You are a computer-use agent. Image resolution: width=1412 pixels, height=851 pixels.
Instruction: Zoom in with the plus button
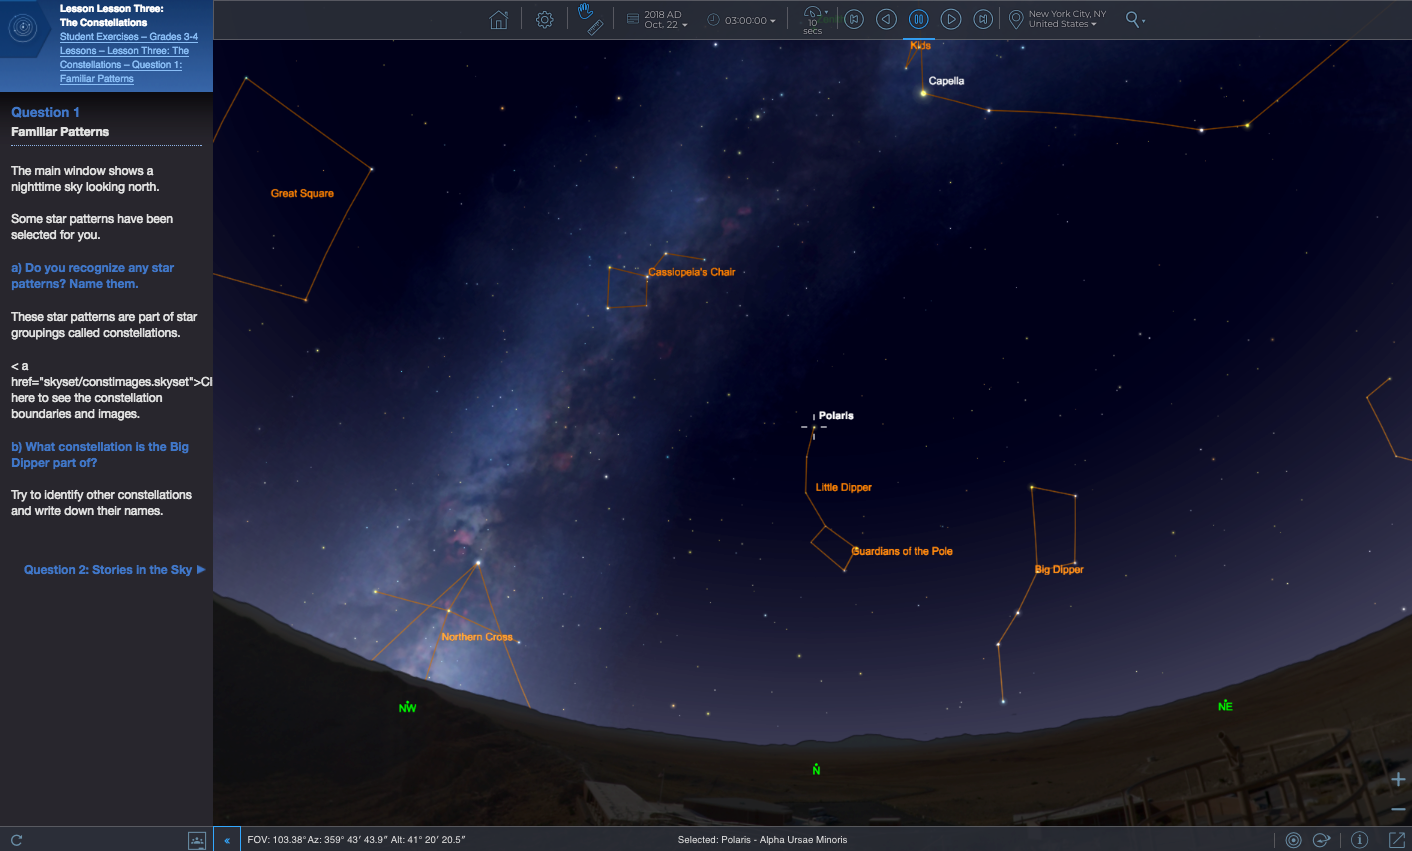[x=1398, y=779]
